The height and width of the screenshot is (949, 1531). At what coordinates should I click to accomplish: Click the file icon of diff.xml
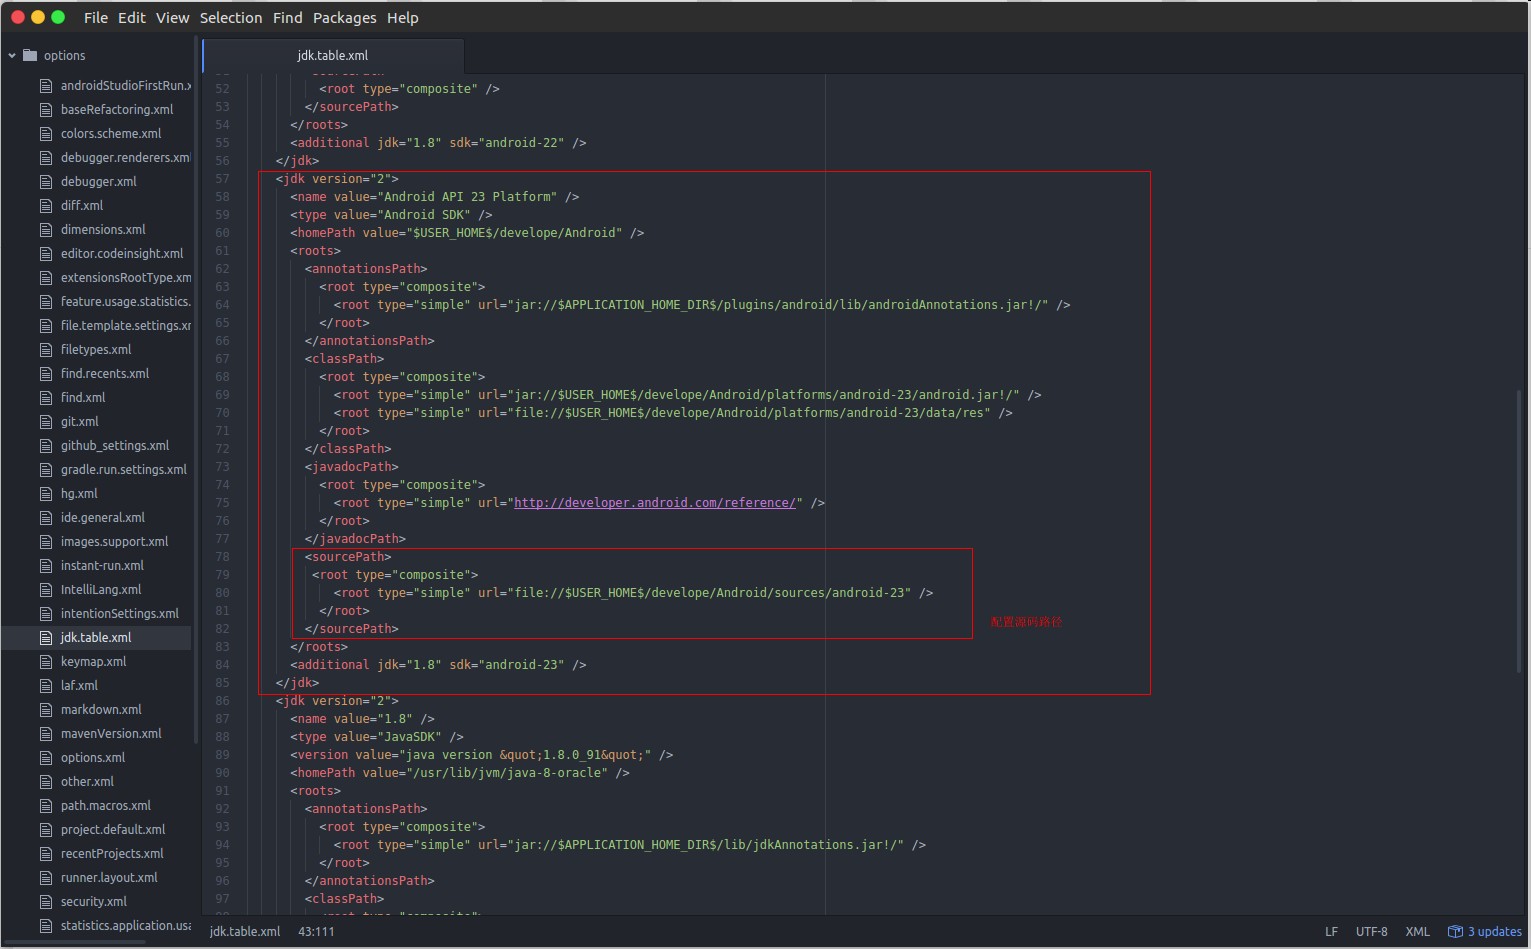[x=46, y=206]
